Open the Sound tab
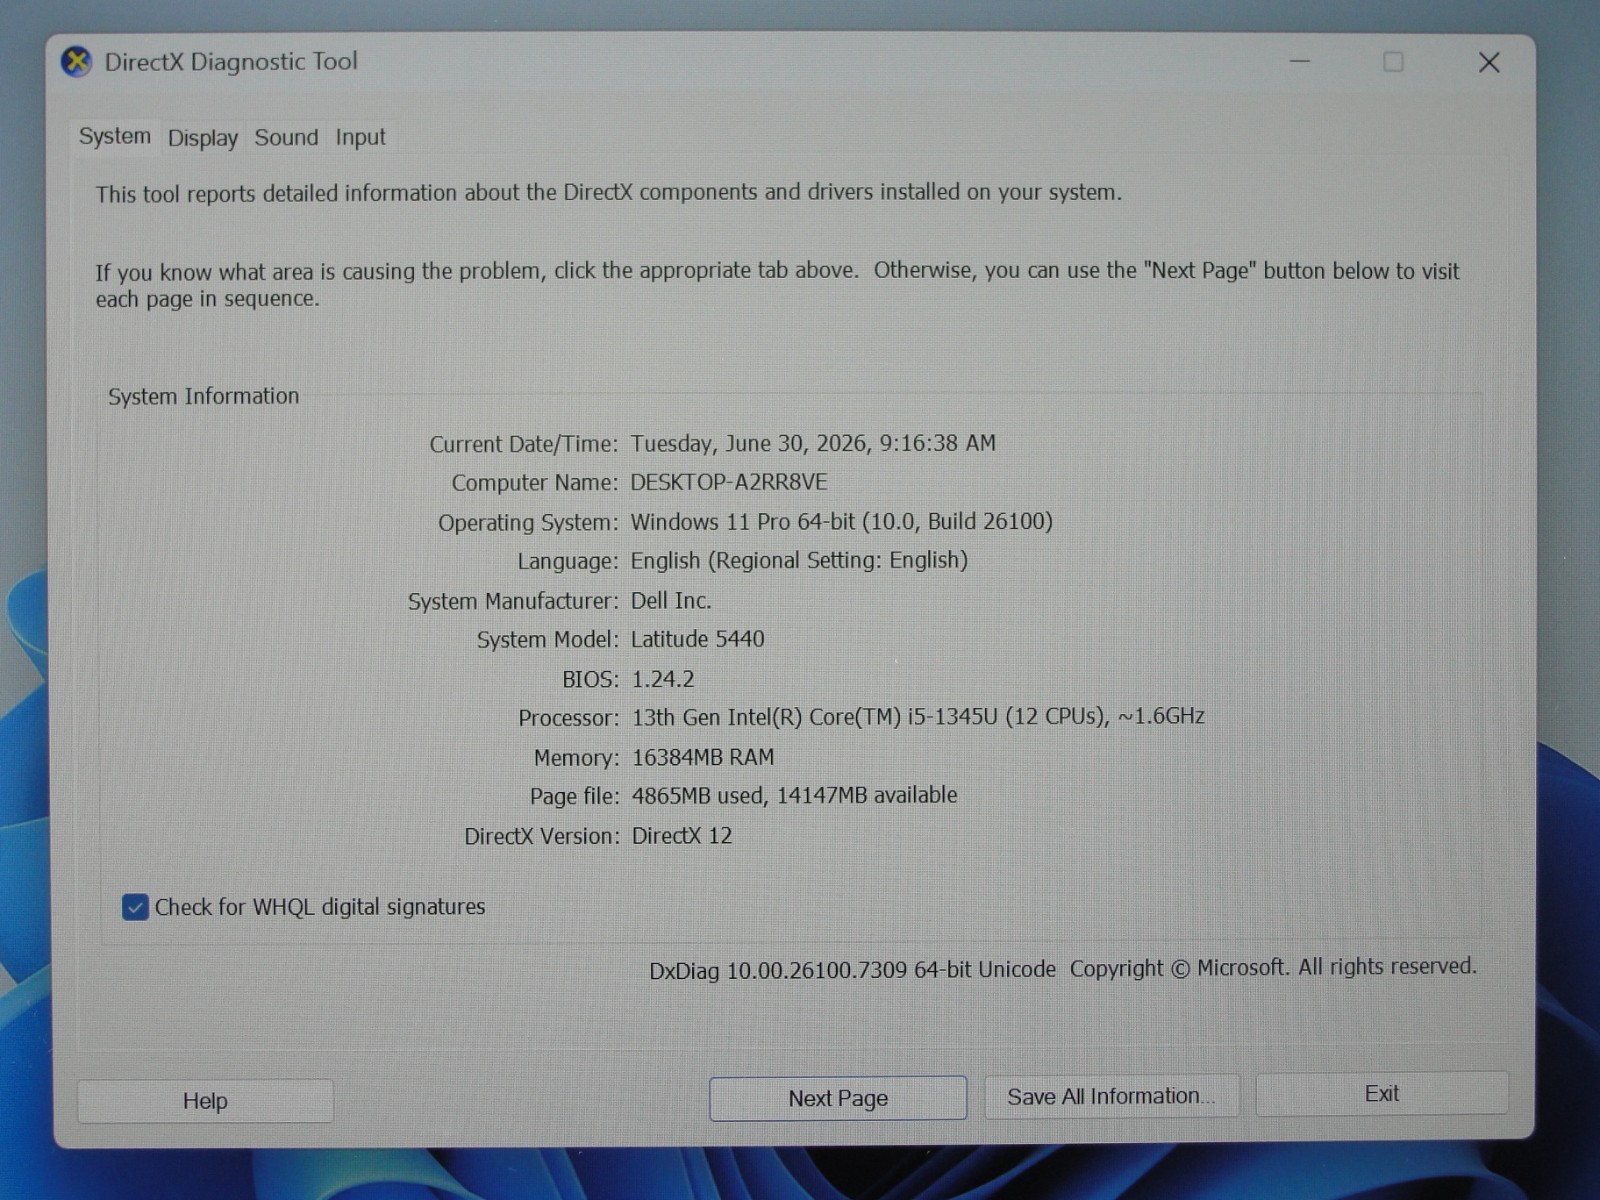This screenshot has height=1200, width=1600. (286, 137)
